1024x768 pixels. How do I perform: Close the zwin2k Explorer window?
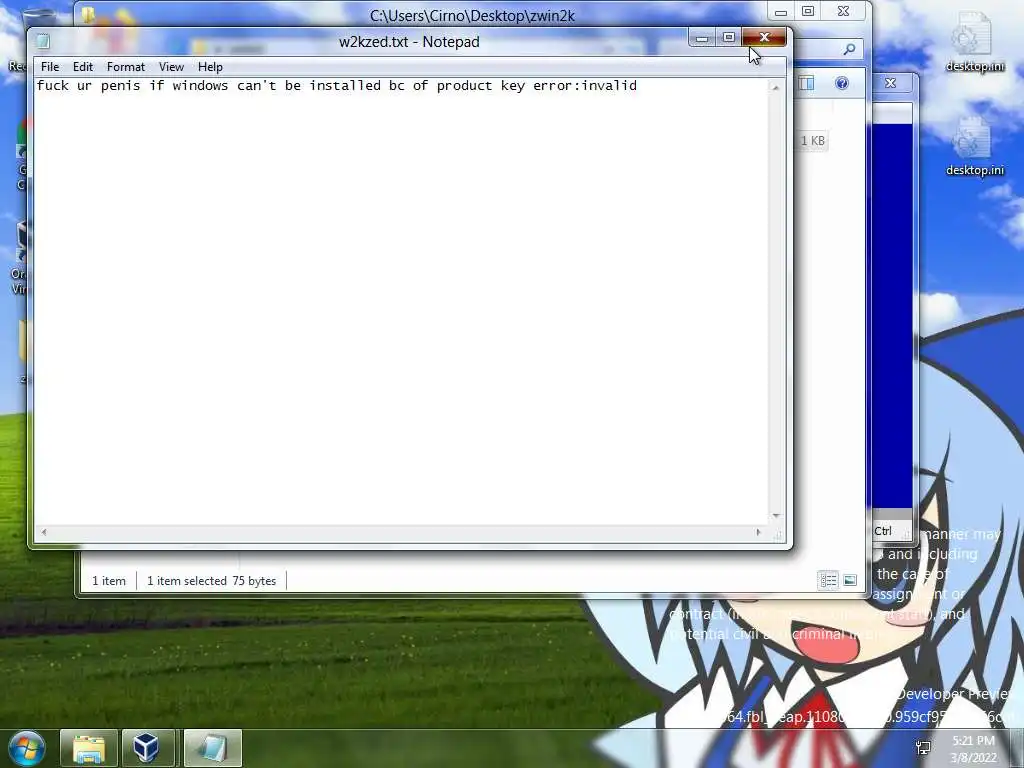[x=844, y=12]
